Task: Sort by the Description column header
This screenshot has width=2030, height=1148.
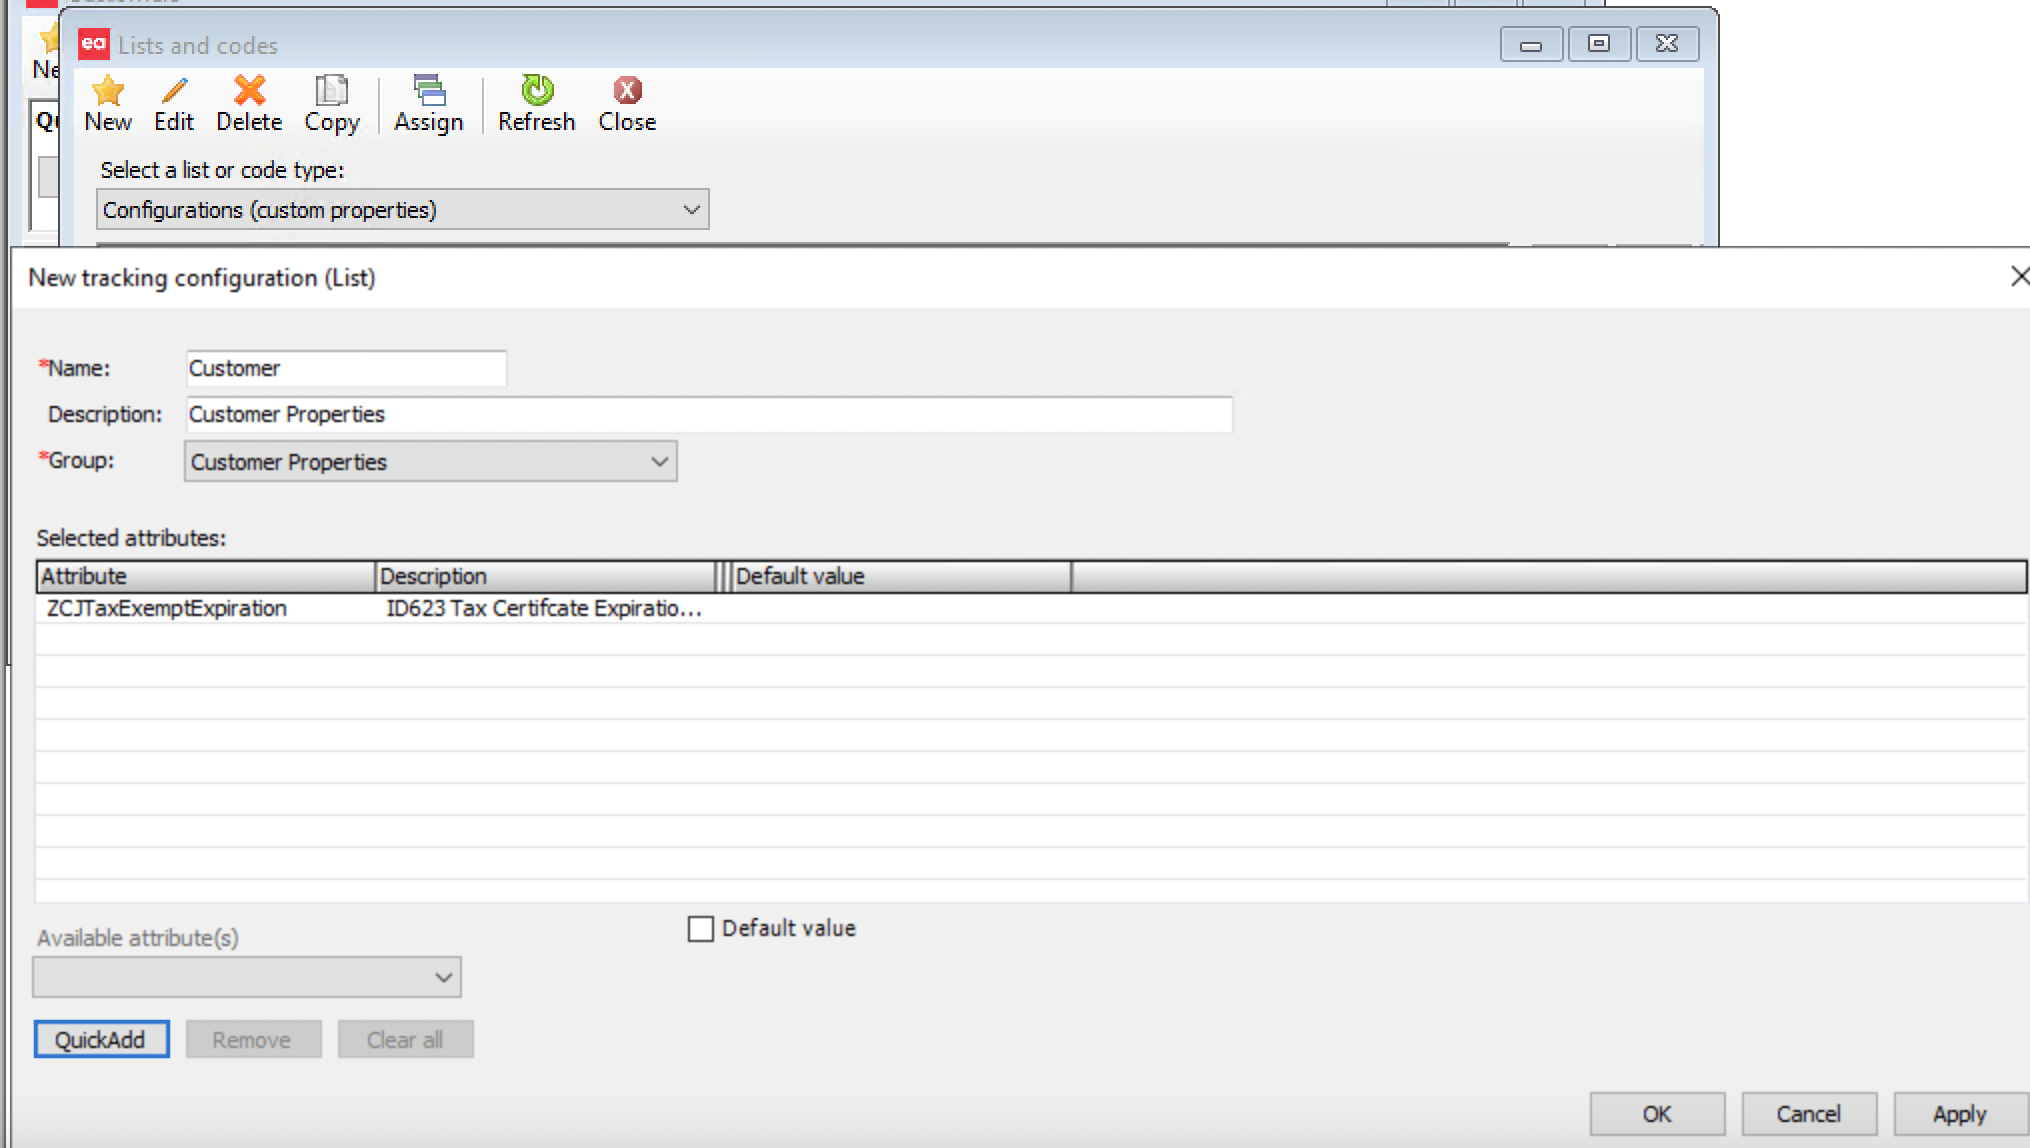Action: click(546, 577)
